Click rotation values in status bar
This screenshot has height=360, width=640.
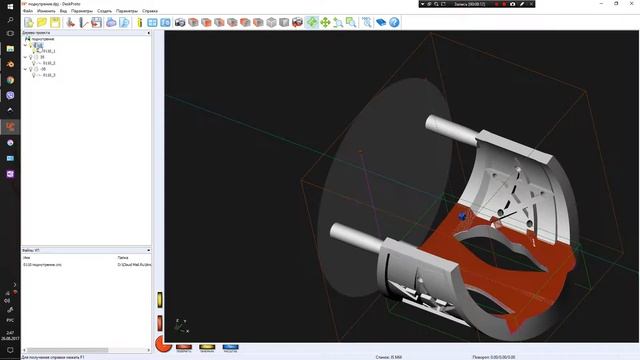coord(493,357)
